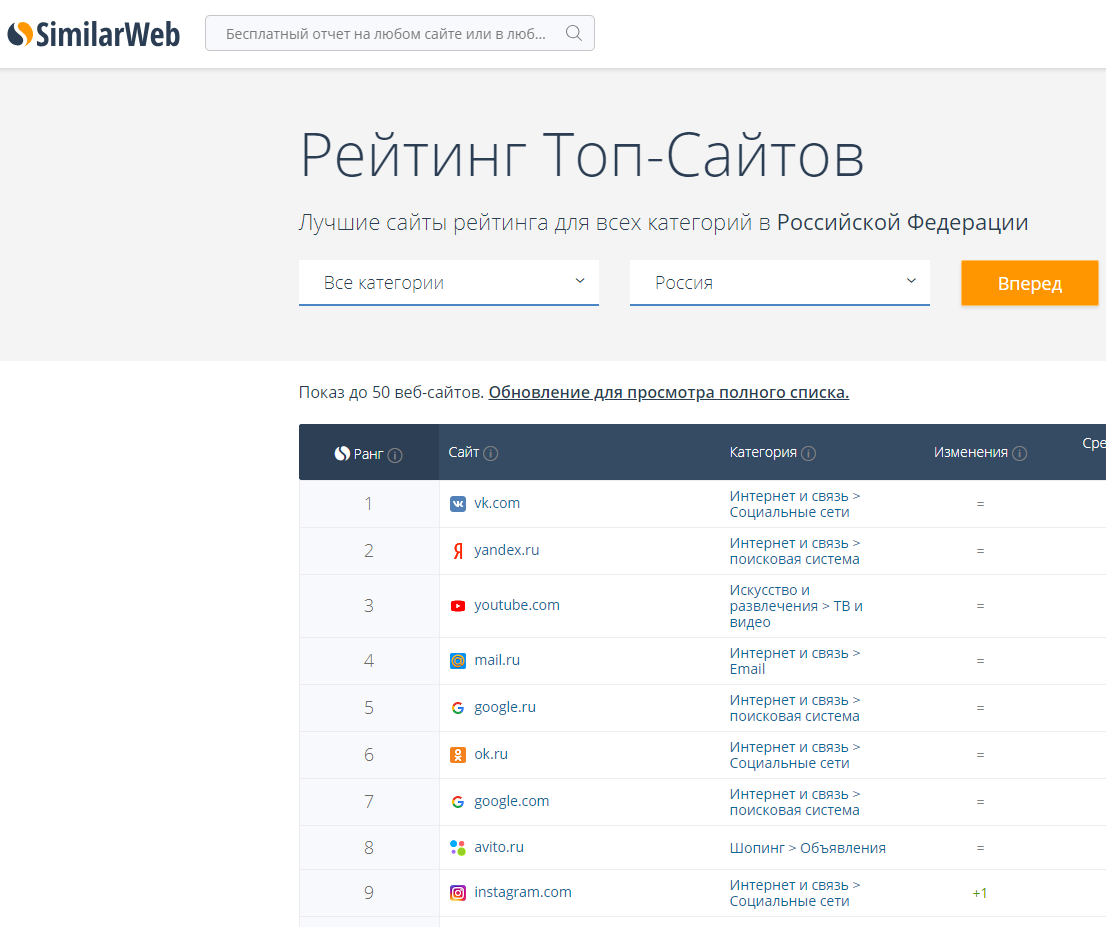
Task: Click the Изменения column header
Action: click(971, 453)
